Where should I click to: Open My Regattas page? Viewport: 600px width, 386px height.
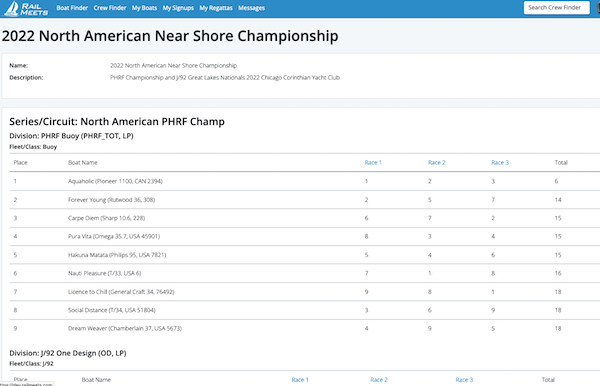tap(216, 8)
